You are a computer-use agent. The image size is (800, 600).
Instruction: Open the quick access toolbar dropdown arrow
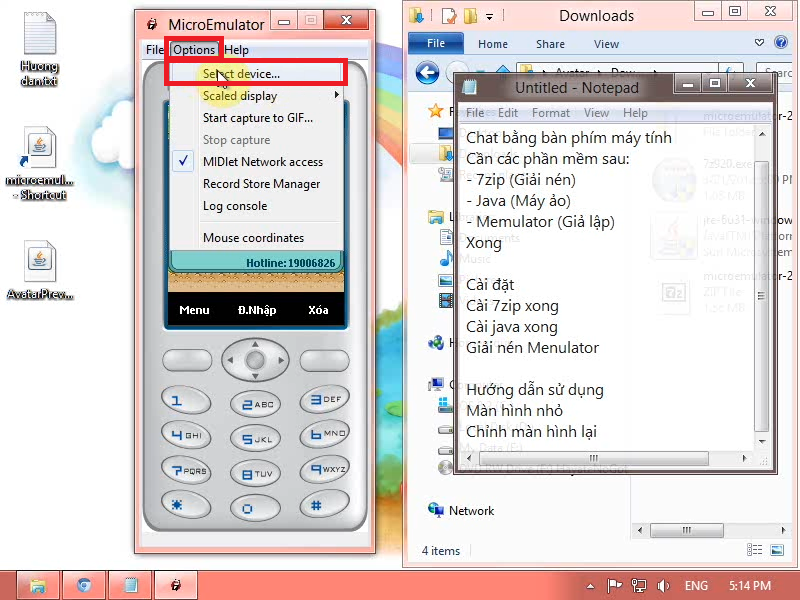coord(489,17)
